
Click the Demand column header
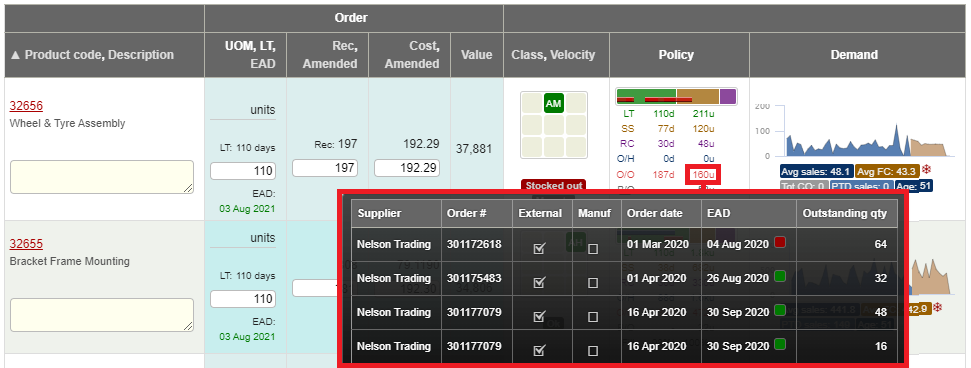pyautogui.click(x=854, y=55)
